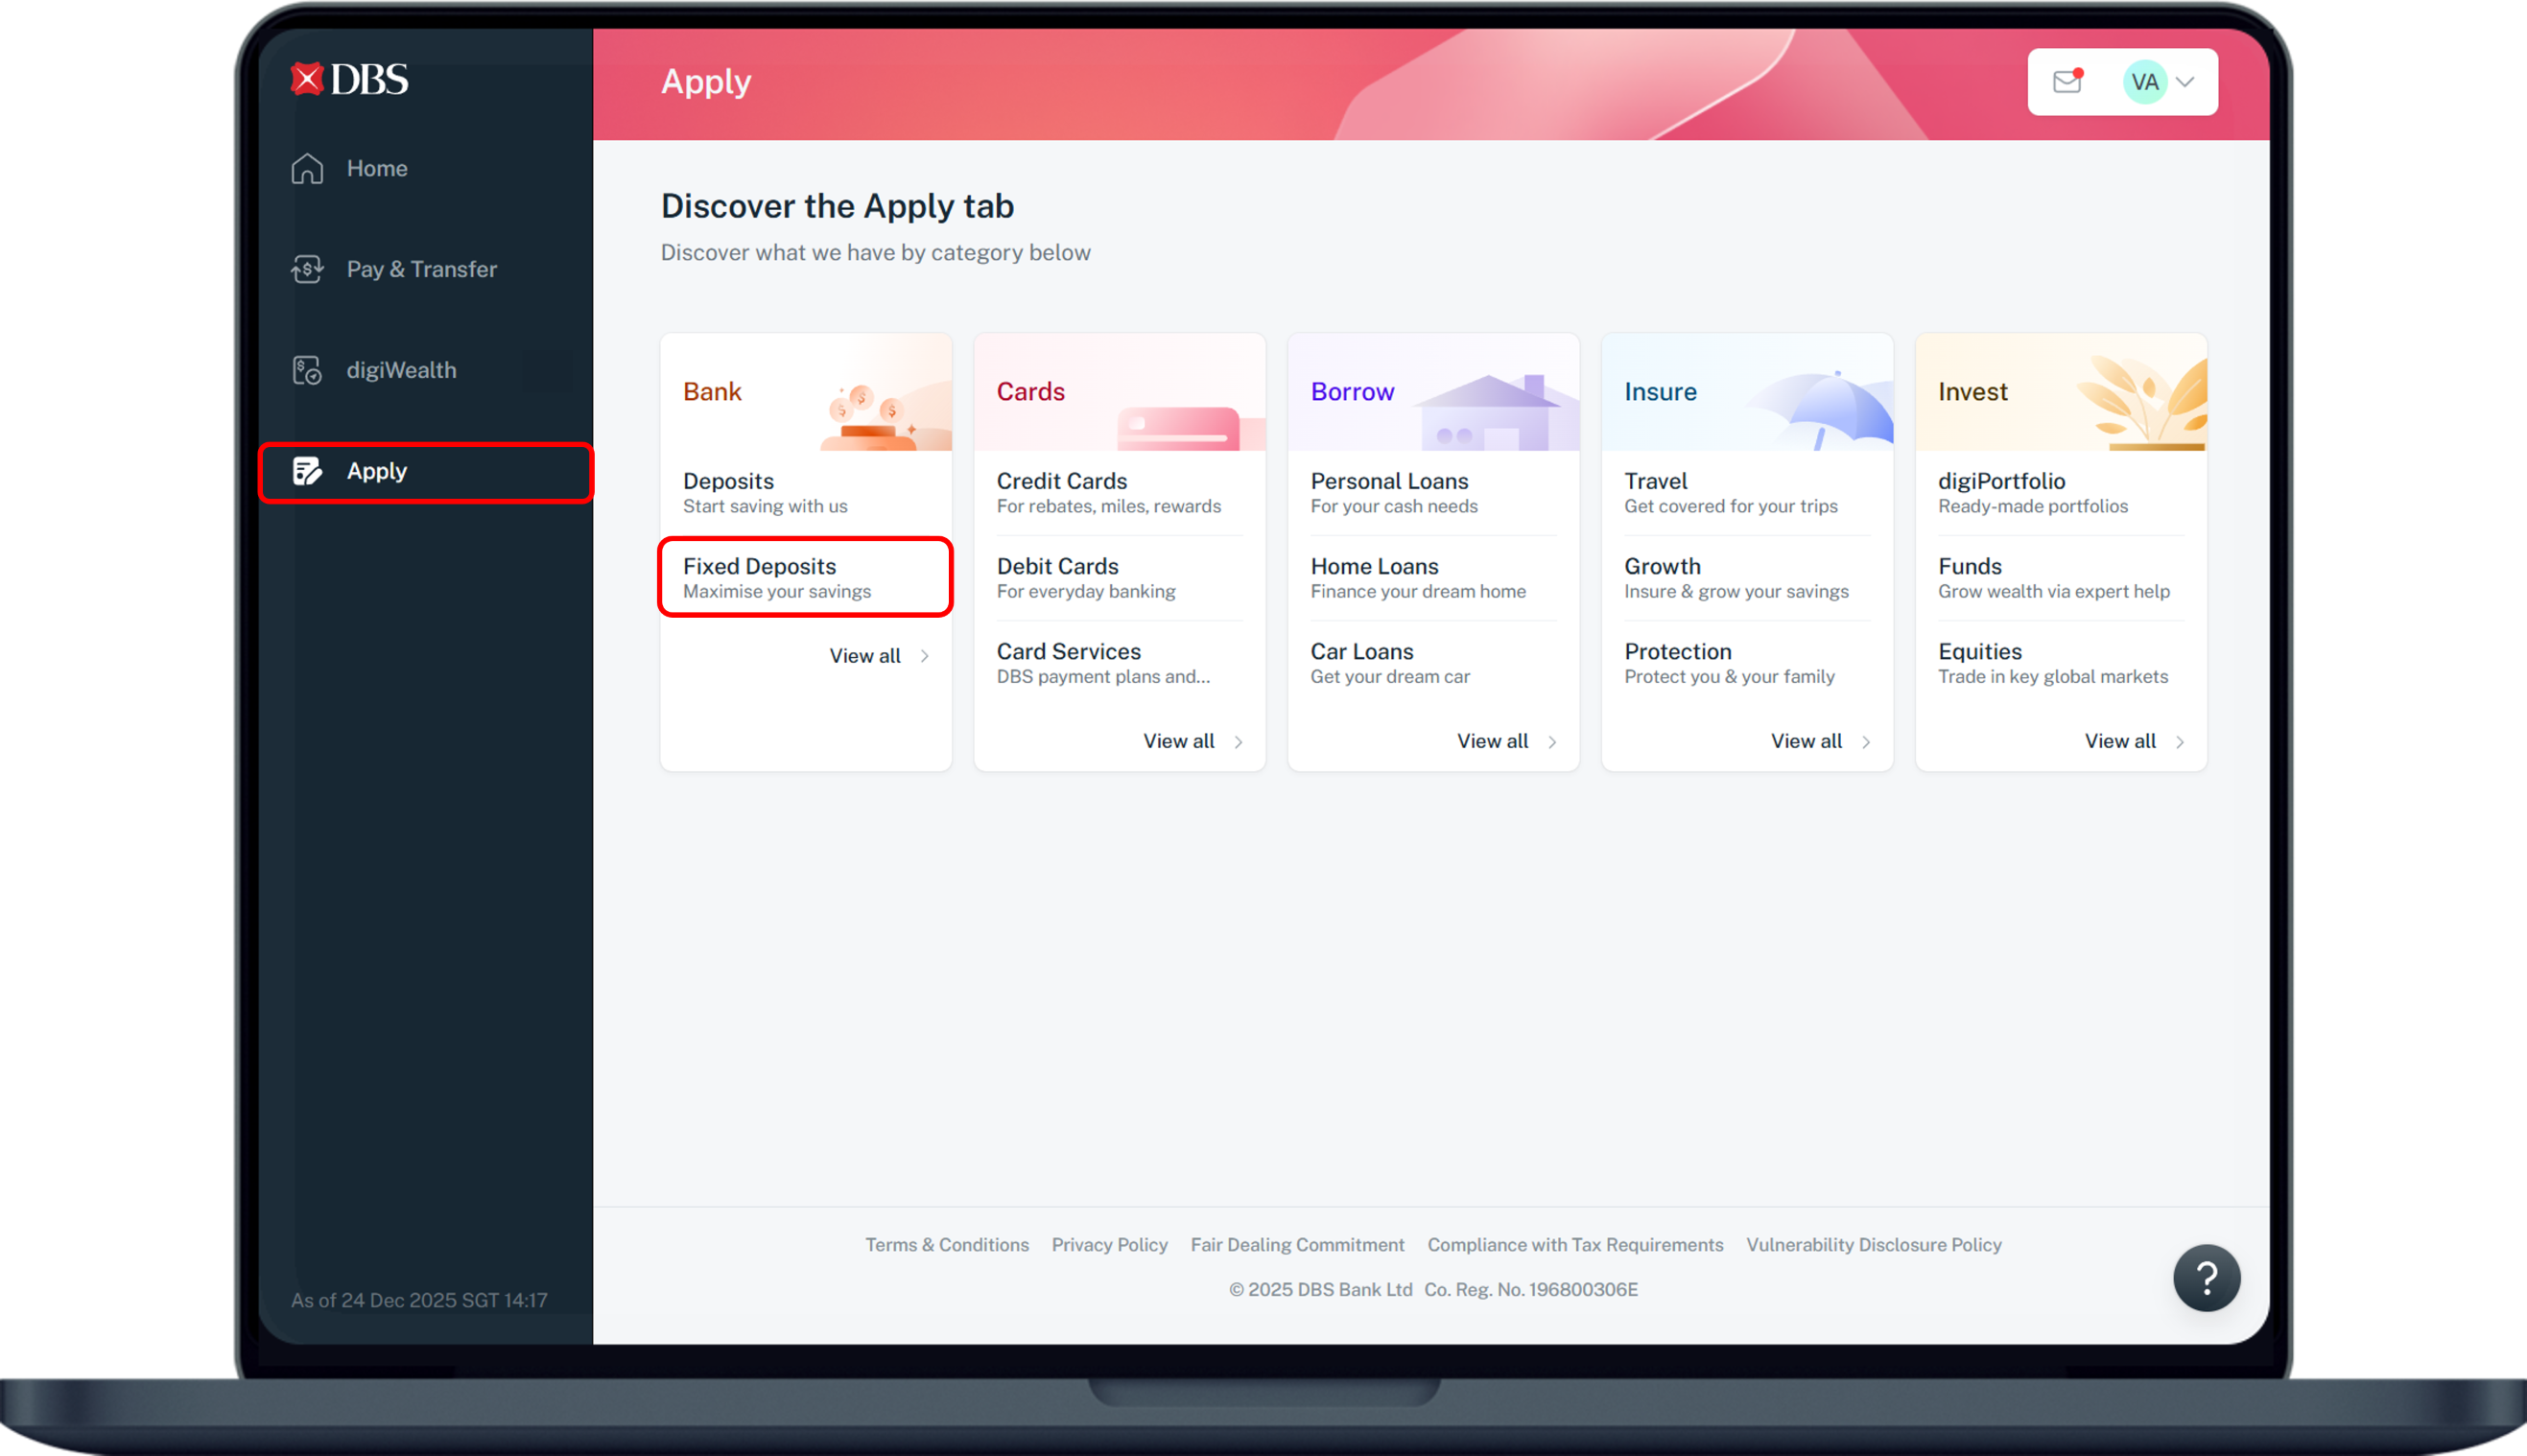
Task: Open digiPortfolio option
Action: pos(2061,493)
